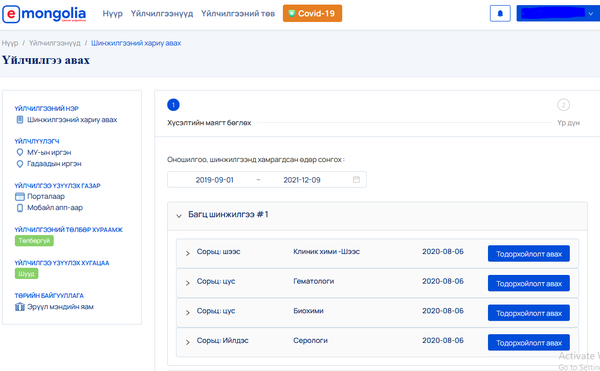The width and height of the screenshot is (600, 371).
Task: Click the Клиник хими -Шээс text
Action: tap(326, 251)
